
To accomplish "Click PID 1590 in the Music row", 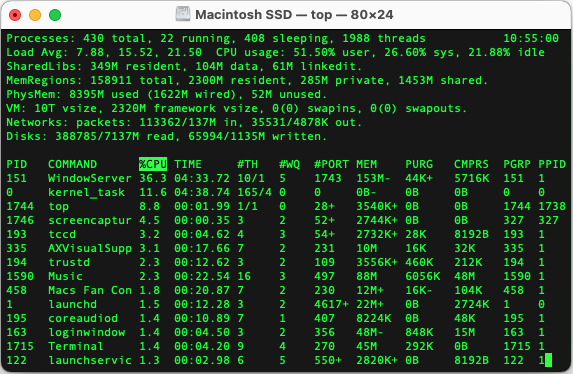I will 20,276.
